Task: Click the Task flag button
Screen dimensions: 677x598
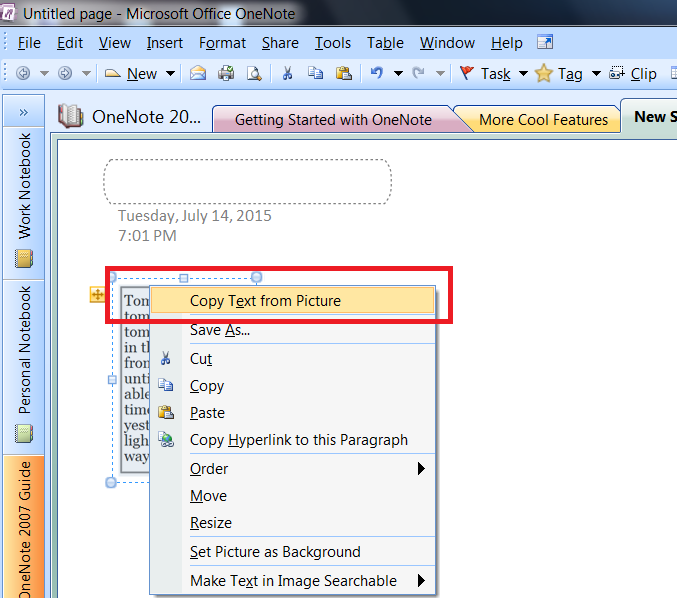Action: (485, 74)
